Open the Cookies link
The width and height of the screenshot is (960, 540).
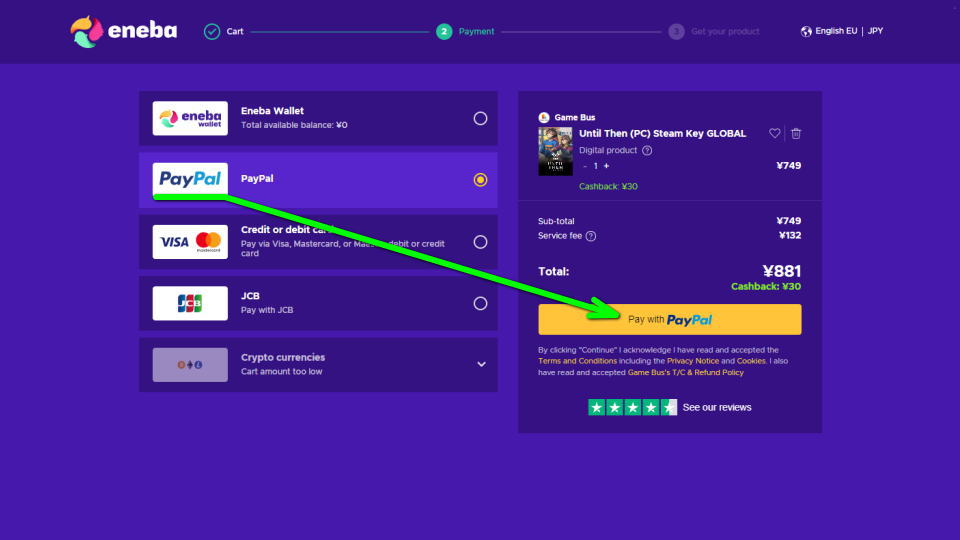[751, 361]
